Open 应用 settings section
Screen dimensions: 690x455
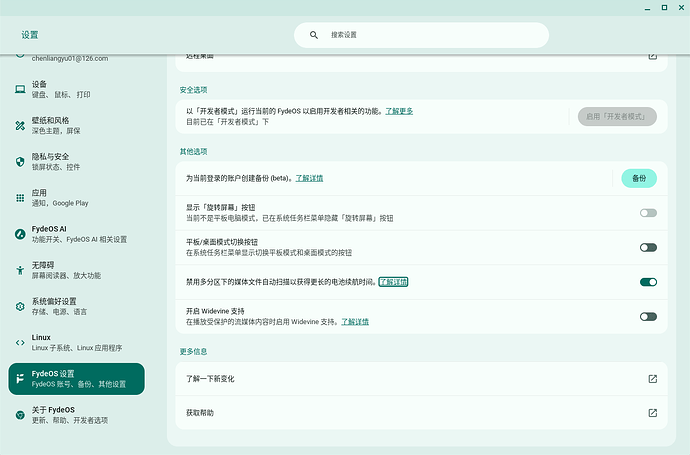77,198
